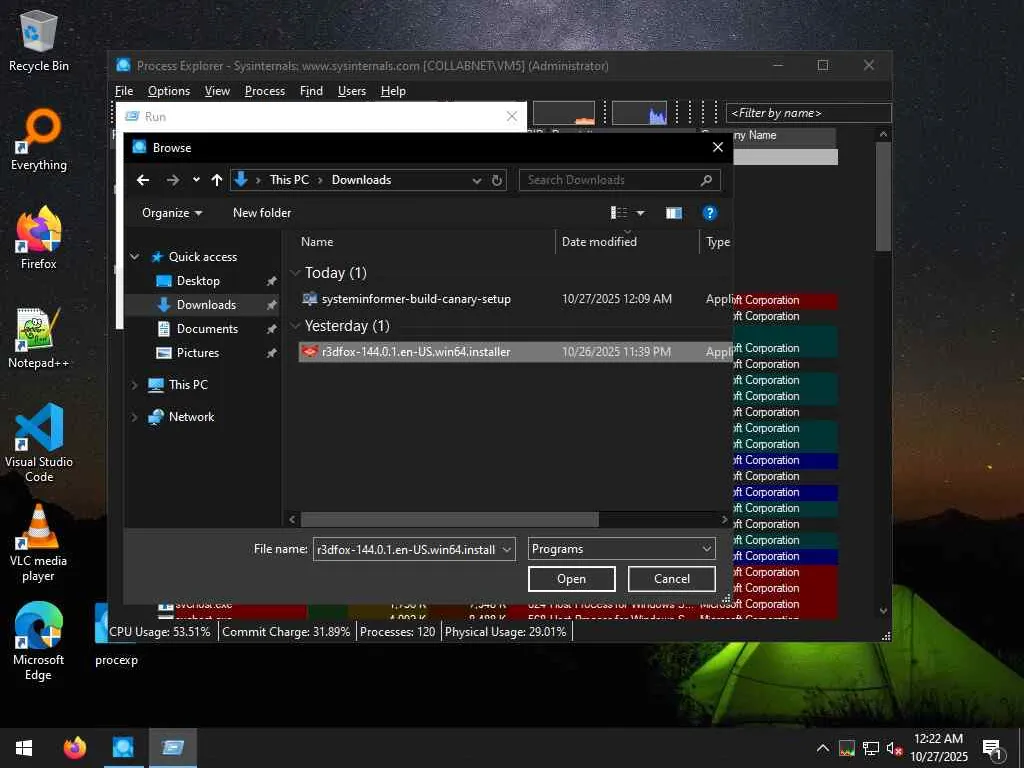This screenshot has height=768, width=1024.
Task: Open the recent locations dropdown arrow
Action: (x=196, y=180)
